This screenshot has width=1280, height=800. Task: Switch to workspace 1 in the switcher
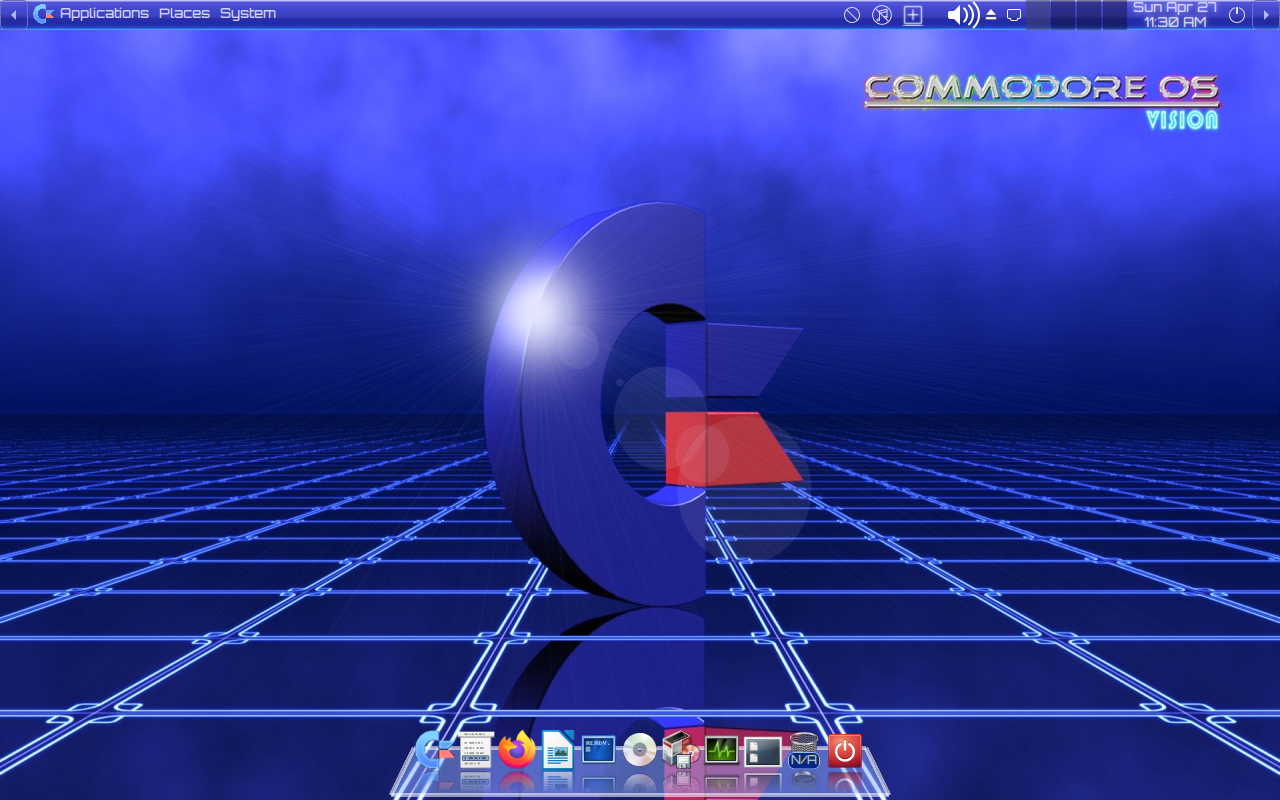coord(1038,14)
